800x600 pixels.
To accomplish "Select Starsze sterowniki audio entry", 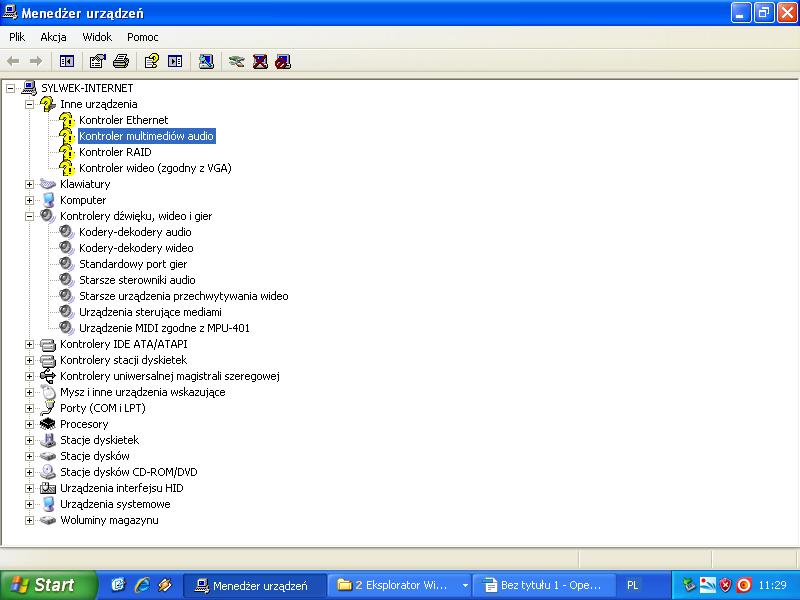I will coord(137,280).
